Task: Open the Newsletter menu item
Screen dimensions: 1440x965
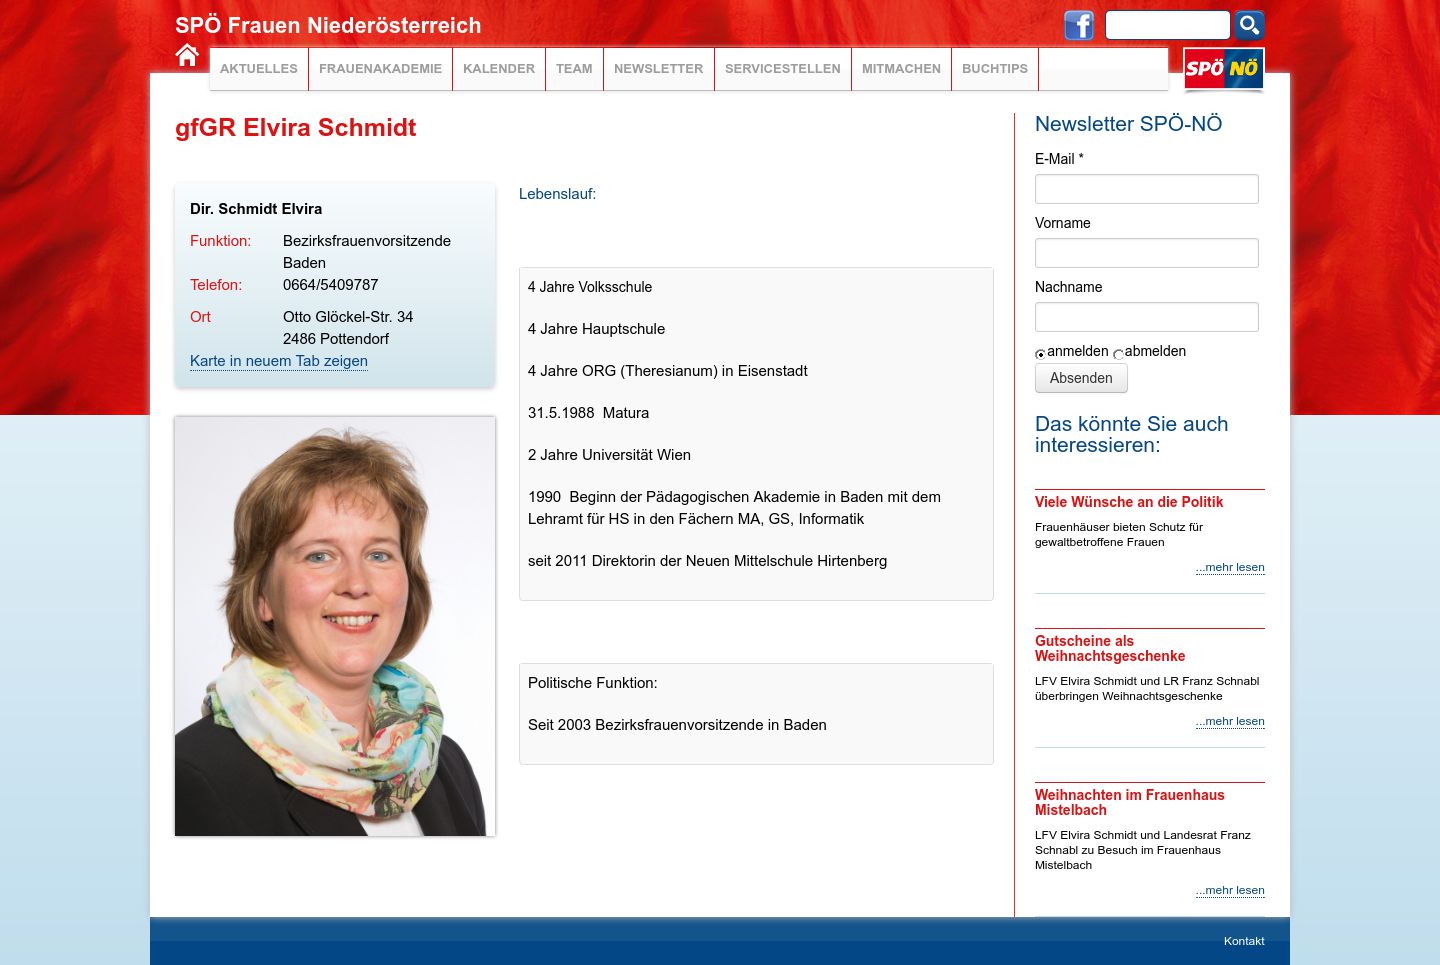Action: click(x=658, y=69)
